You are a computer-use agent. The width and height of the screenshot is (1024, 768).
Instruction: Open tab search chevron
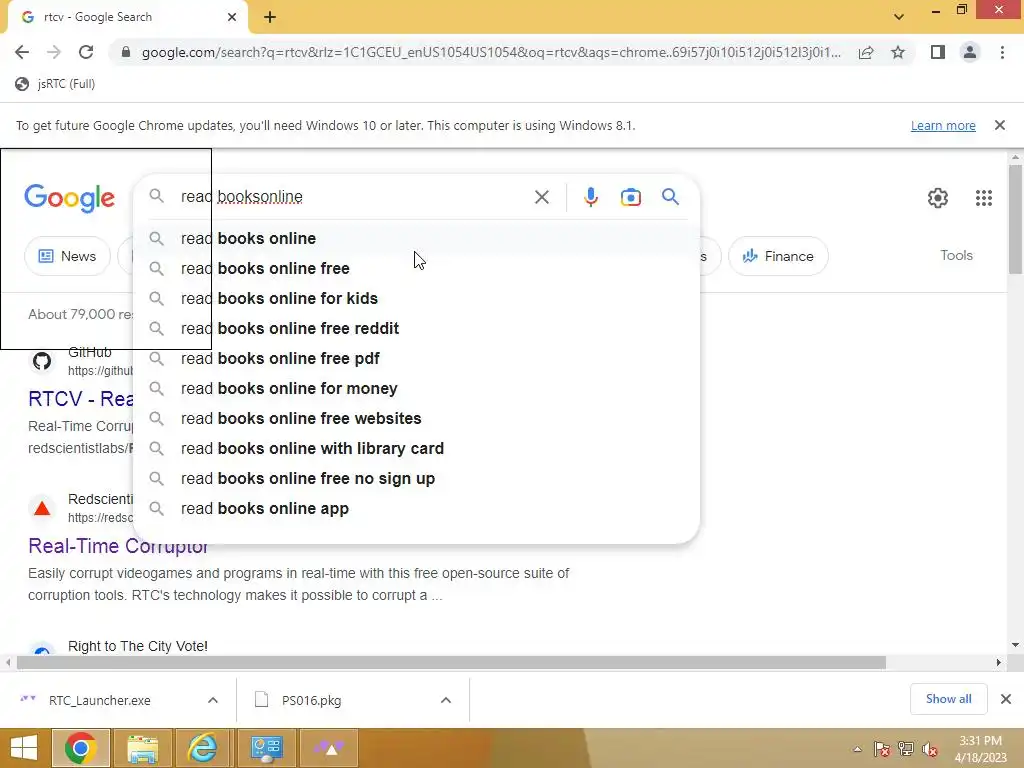tap(899, 17)
